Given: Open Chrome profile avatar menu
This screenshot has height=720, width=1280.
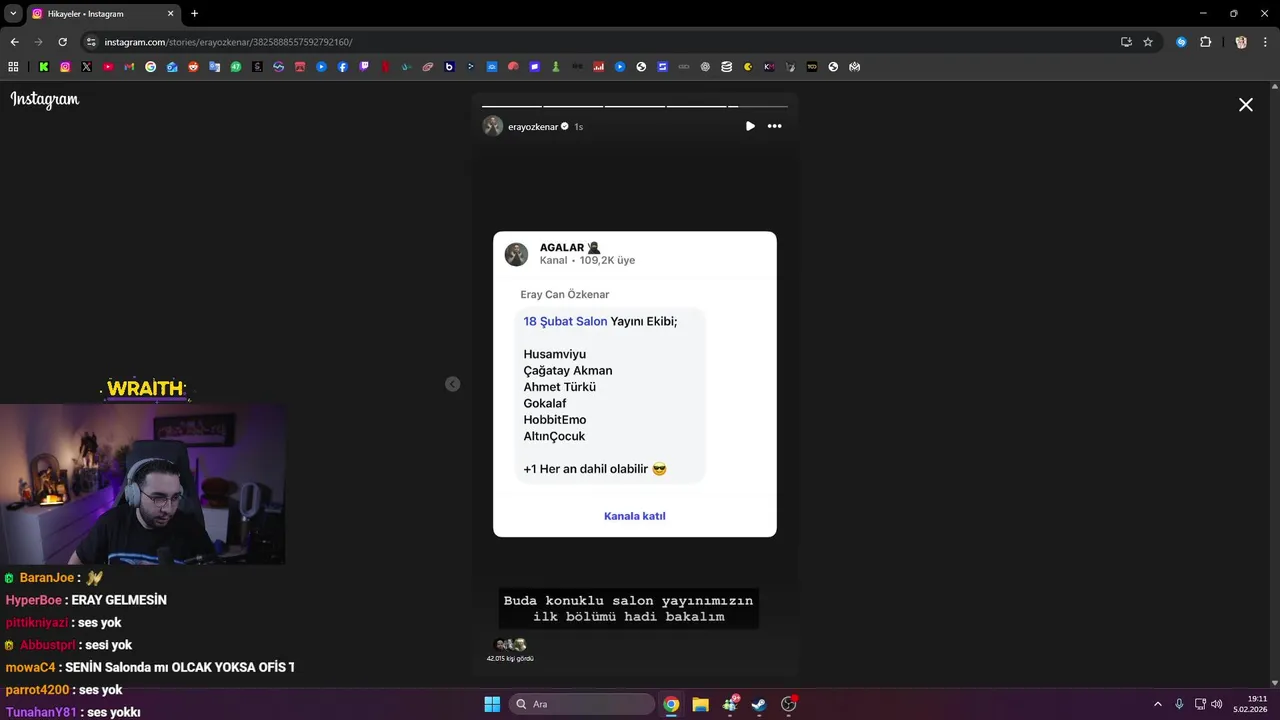Looking at the screenshot, I should (1241, 42).
